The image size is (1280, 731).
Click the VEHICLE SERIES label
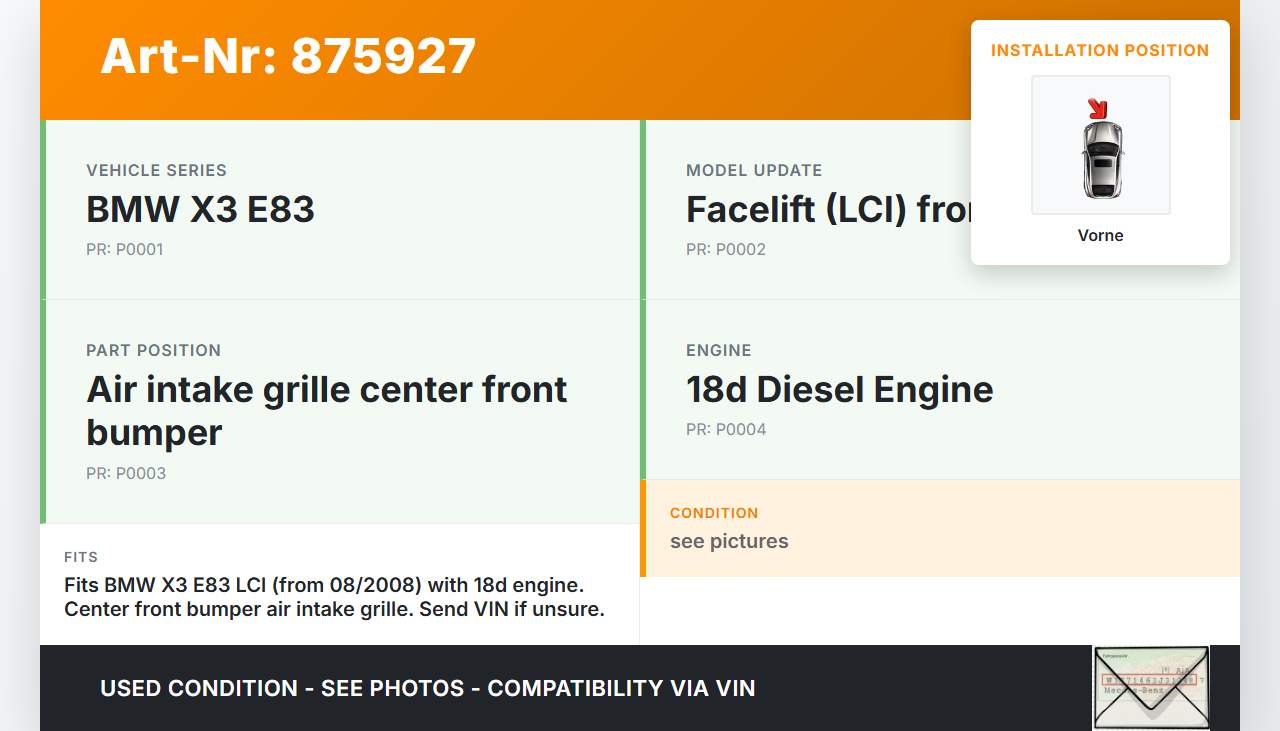tap(156, 170)
